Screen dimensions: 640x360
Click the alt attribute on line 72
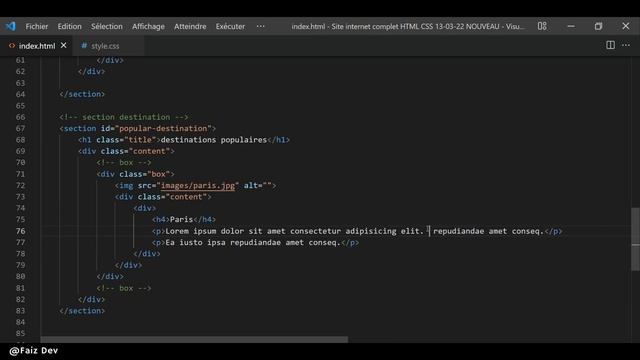[258, 185]
